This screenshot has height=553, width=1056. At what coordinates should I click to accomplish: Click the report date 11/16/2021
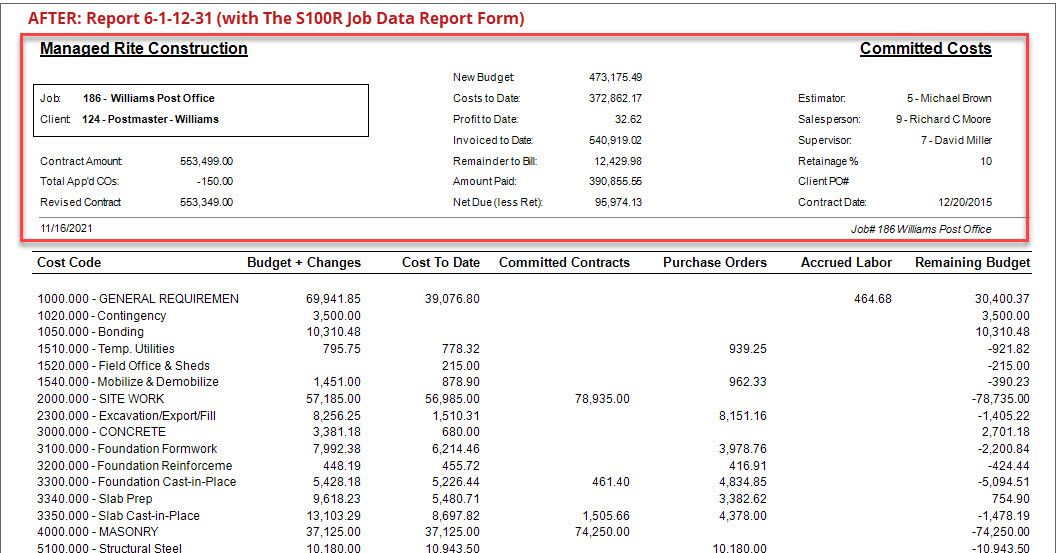click(x=66, y=228)
